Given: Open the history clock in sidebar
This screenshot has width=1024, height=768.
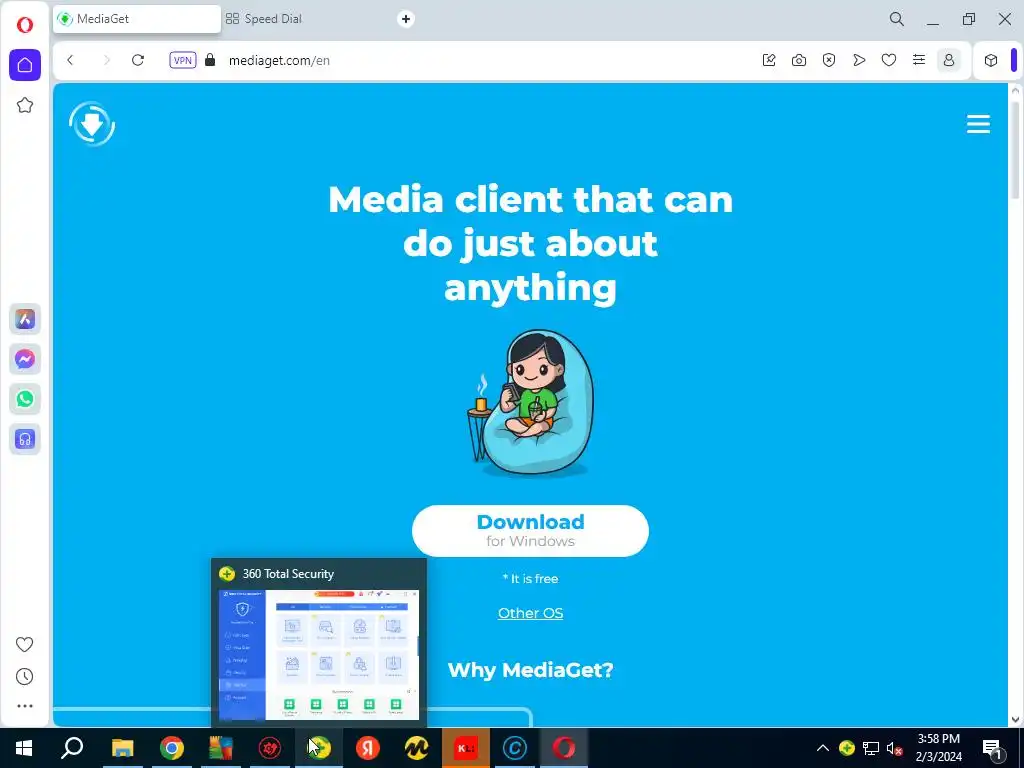Looking at the screenshot, I should tap(25, 677).
